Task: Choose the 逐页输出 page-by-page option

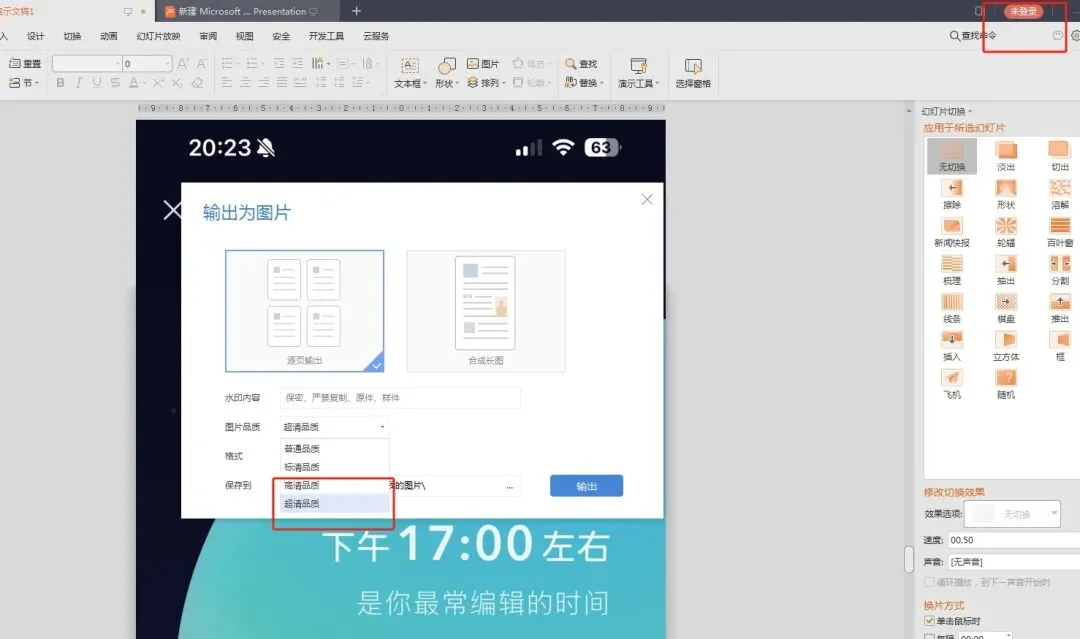Action: [x=304, y=311]
